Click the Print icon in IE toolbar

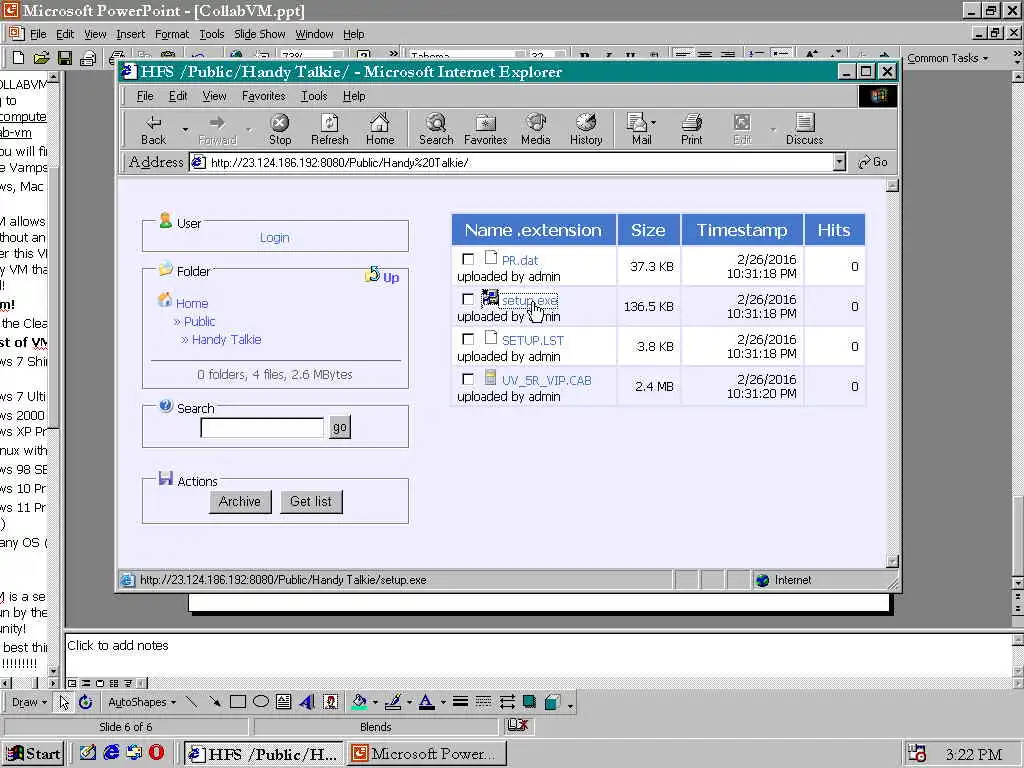tap(692, 129)
